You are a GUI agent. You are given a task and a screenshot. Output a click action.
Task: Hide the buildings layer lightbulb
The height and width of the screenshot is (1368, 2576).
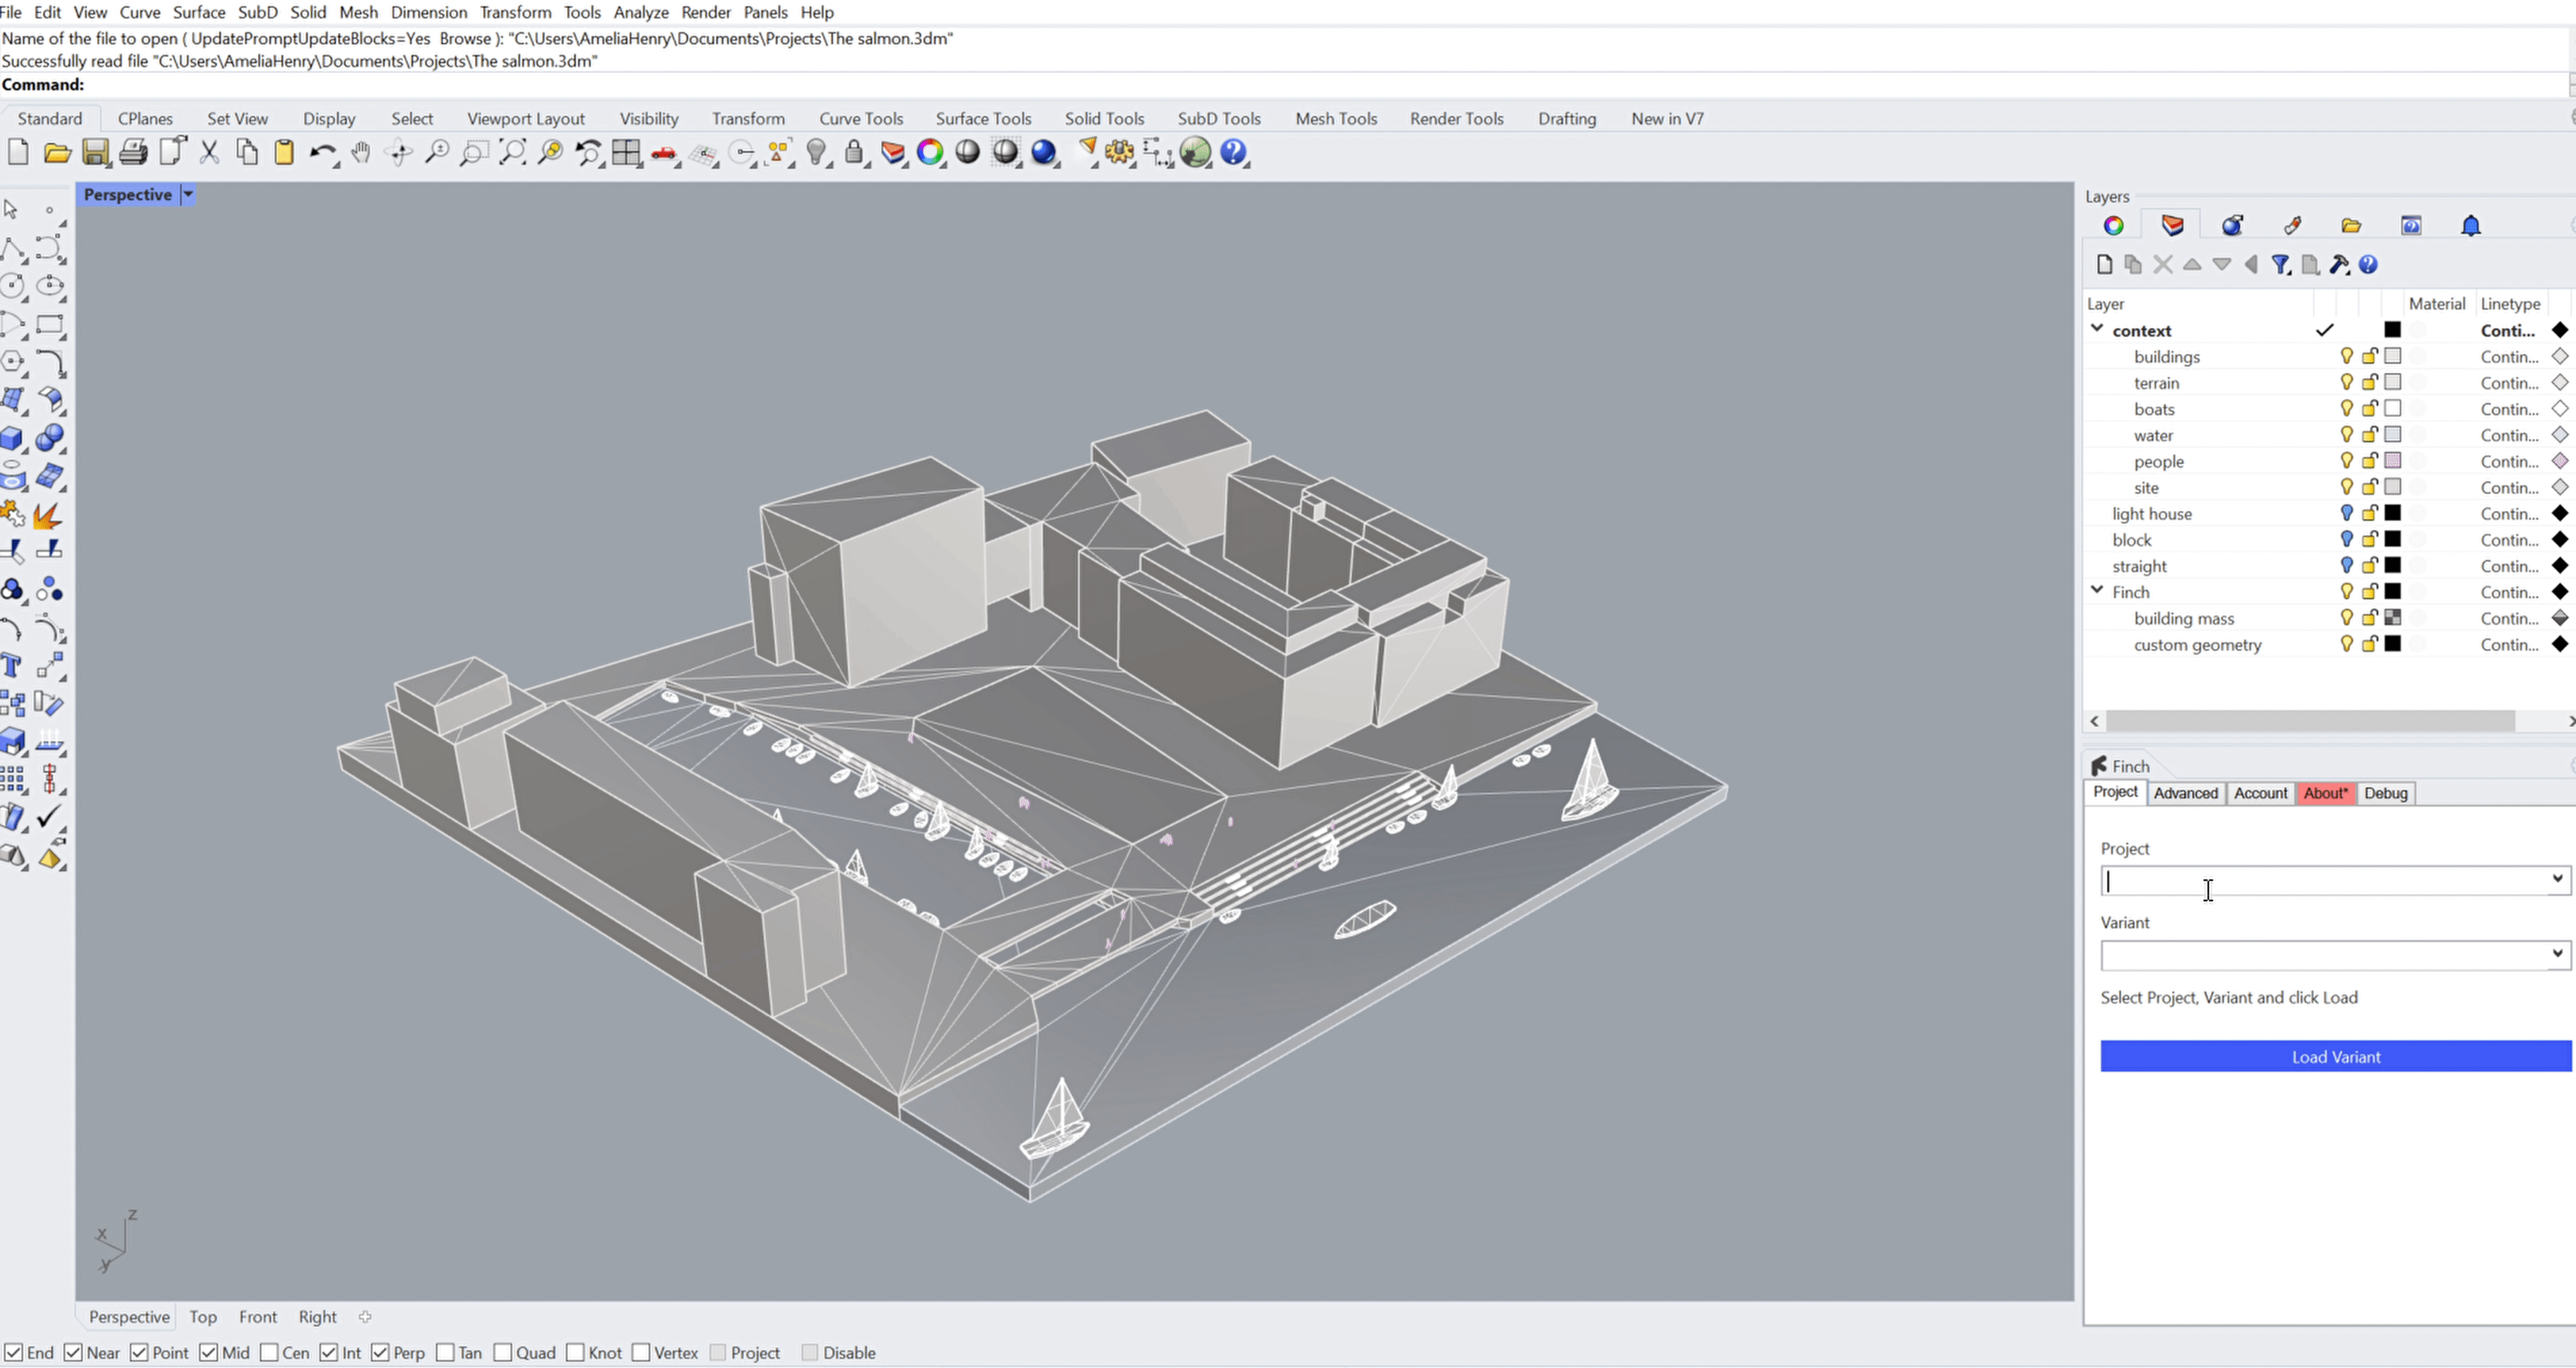pos(2346,356)
